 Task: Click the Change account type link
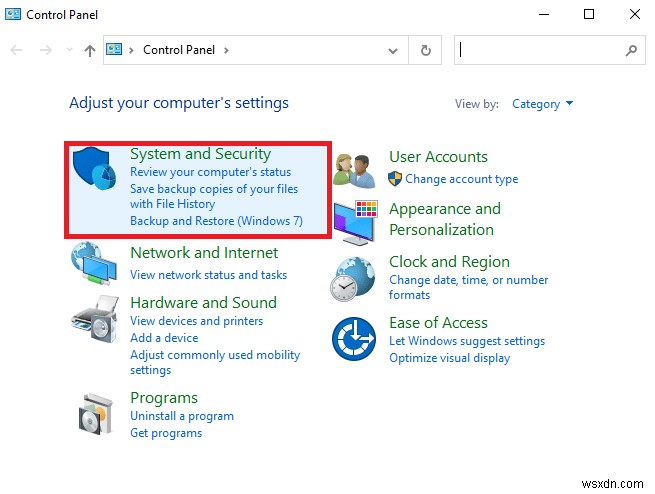point(461,179)
